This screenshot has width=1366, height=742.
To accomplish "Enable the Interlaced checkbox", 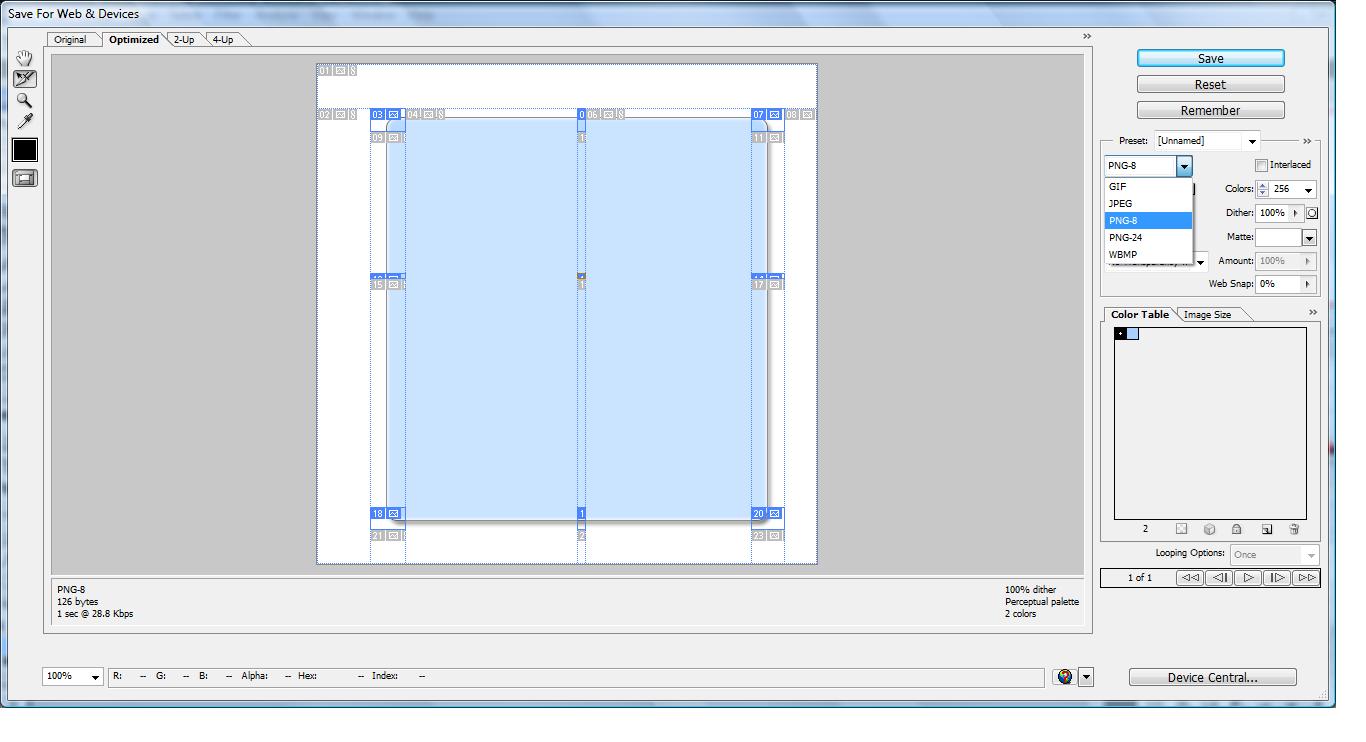I will click(x=1260, y=164).
